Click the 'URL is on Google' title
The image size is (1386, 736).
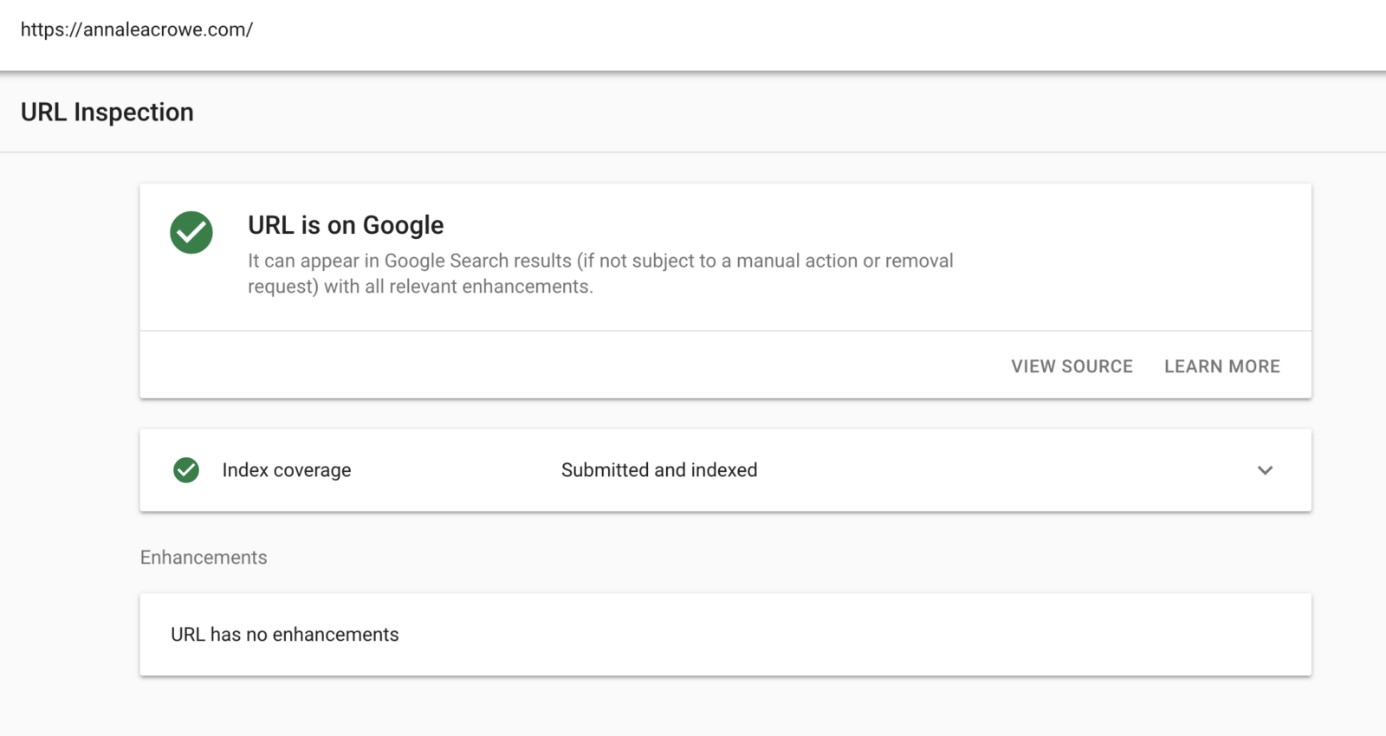click(x=345, y=225)
